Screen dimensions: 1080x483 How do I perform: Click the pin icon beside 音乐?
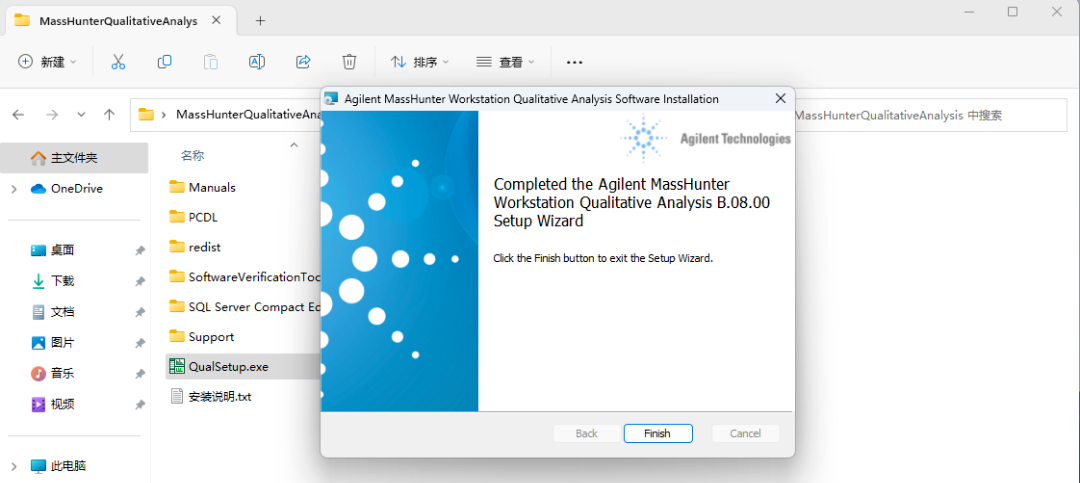coord(140,374)
